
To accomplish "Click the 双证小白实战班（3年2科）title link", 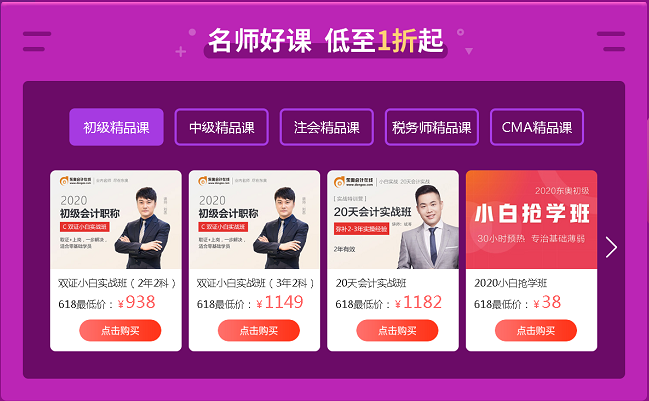I will tap(255, 283).
